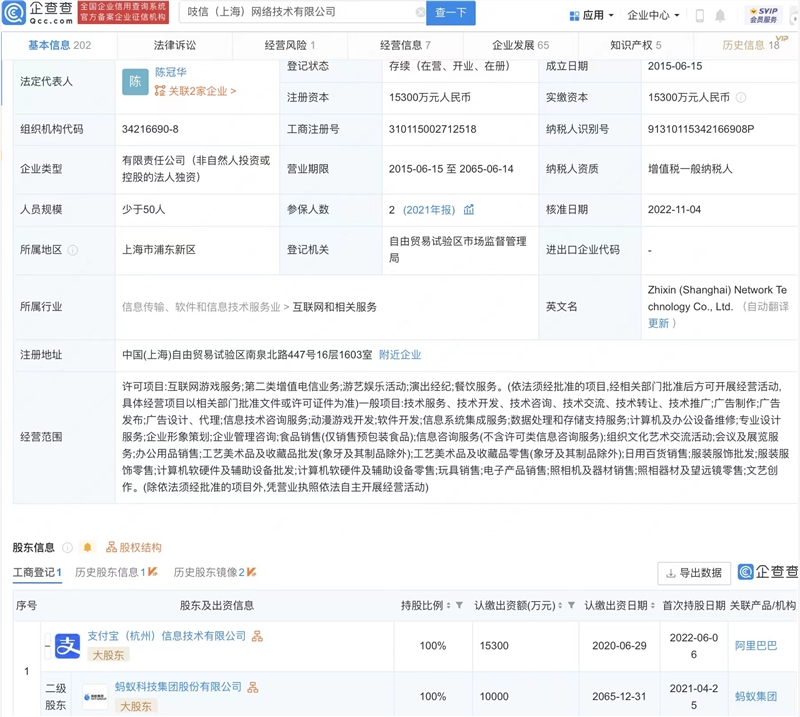Go to the 经营信息 tab

click(x=405, y=45)
